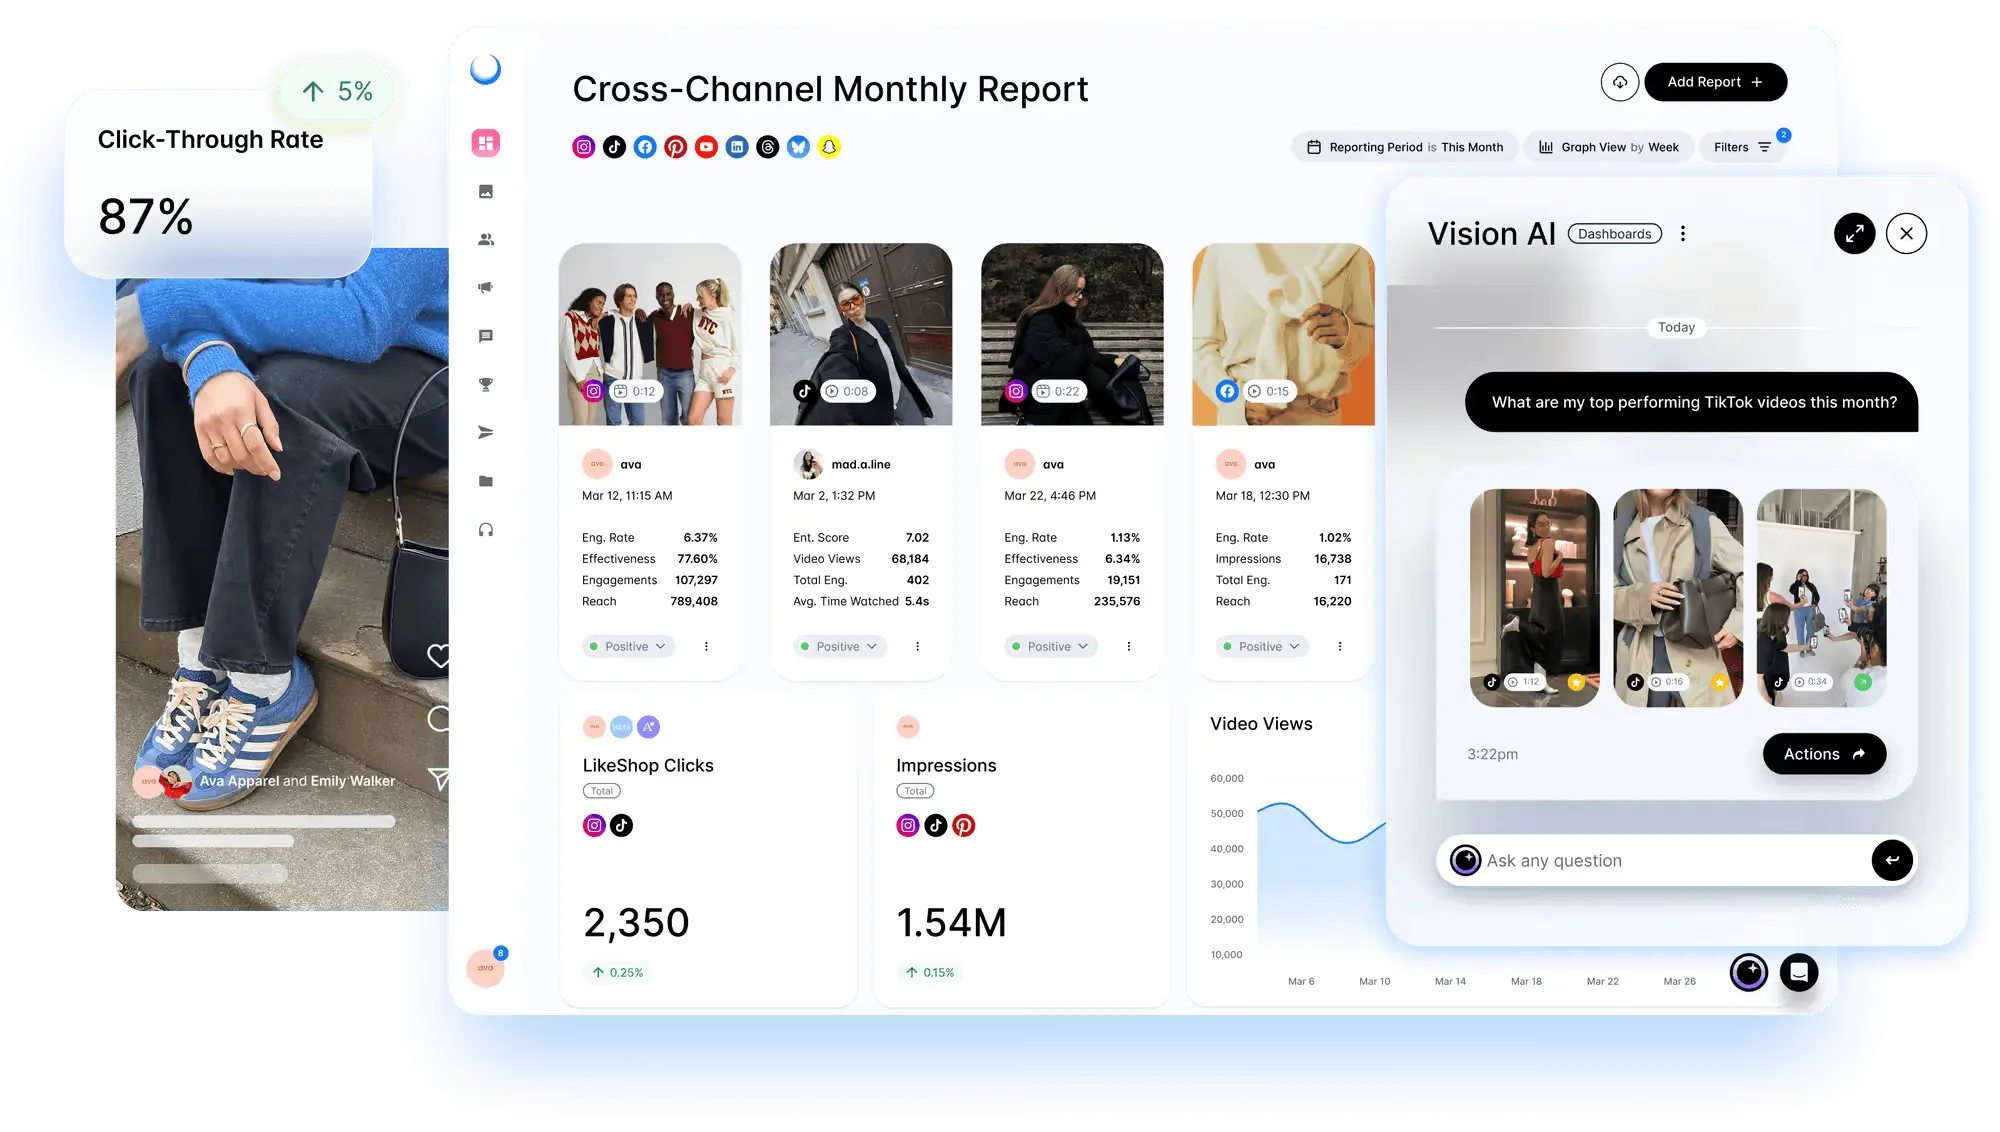
Task: Open the Filters control
Action: (x=1742, y=147)
